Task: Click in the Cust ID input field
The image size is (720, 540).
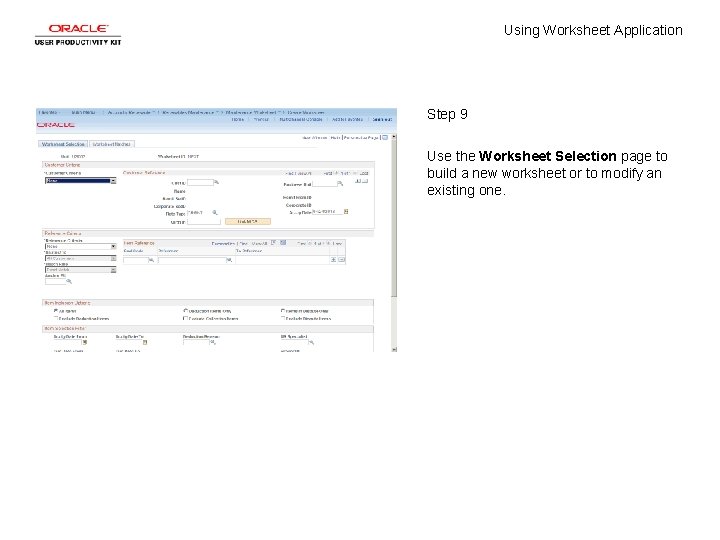Action: 200,182
